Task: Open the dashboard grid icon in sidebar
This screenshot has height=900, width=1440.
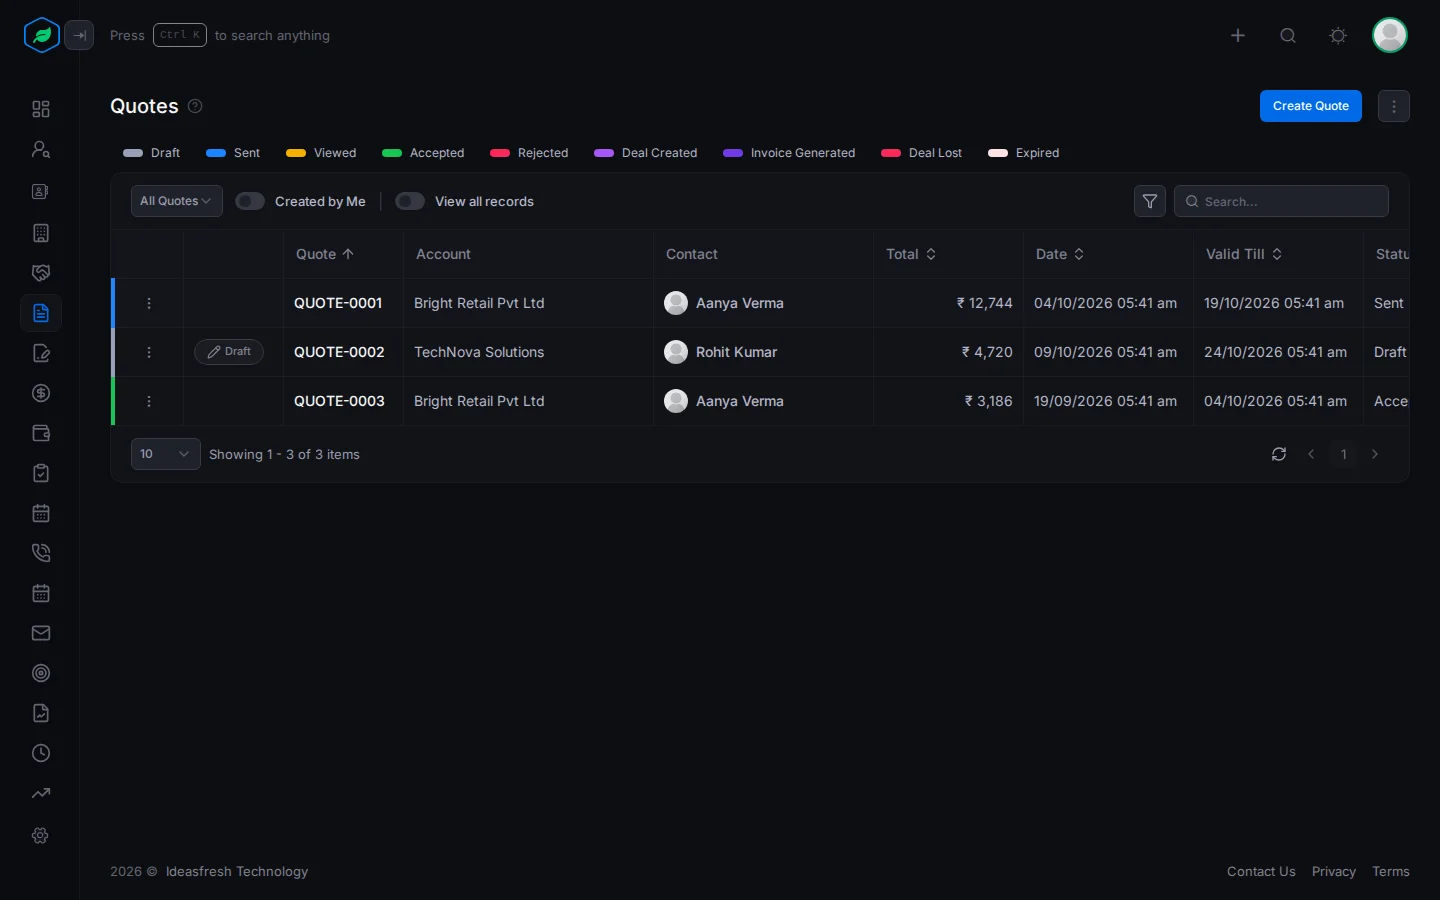Action: (41, 109)
